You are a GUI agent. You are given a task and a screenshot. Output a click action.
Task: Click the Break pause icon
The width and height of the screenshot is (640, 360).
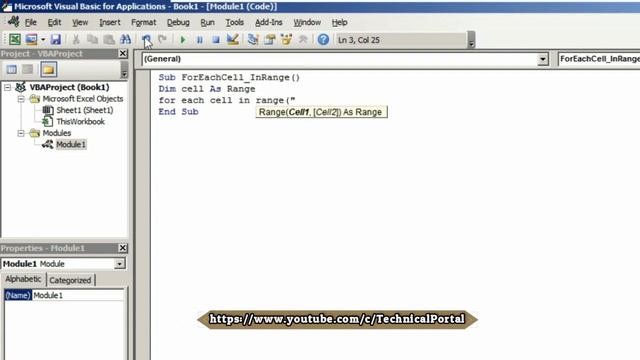(x=200, y=40)
